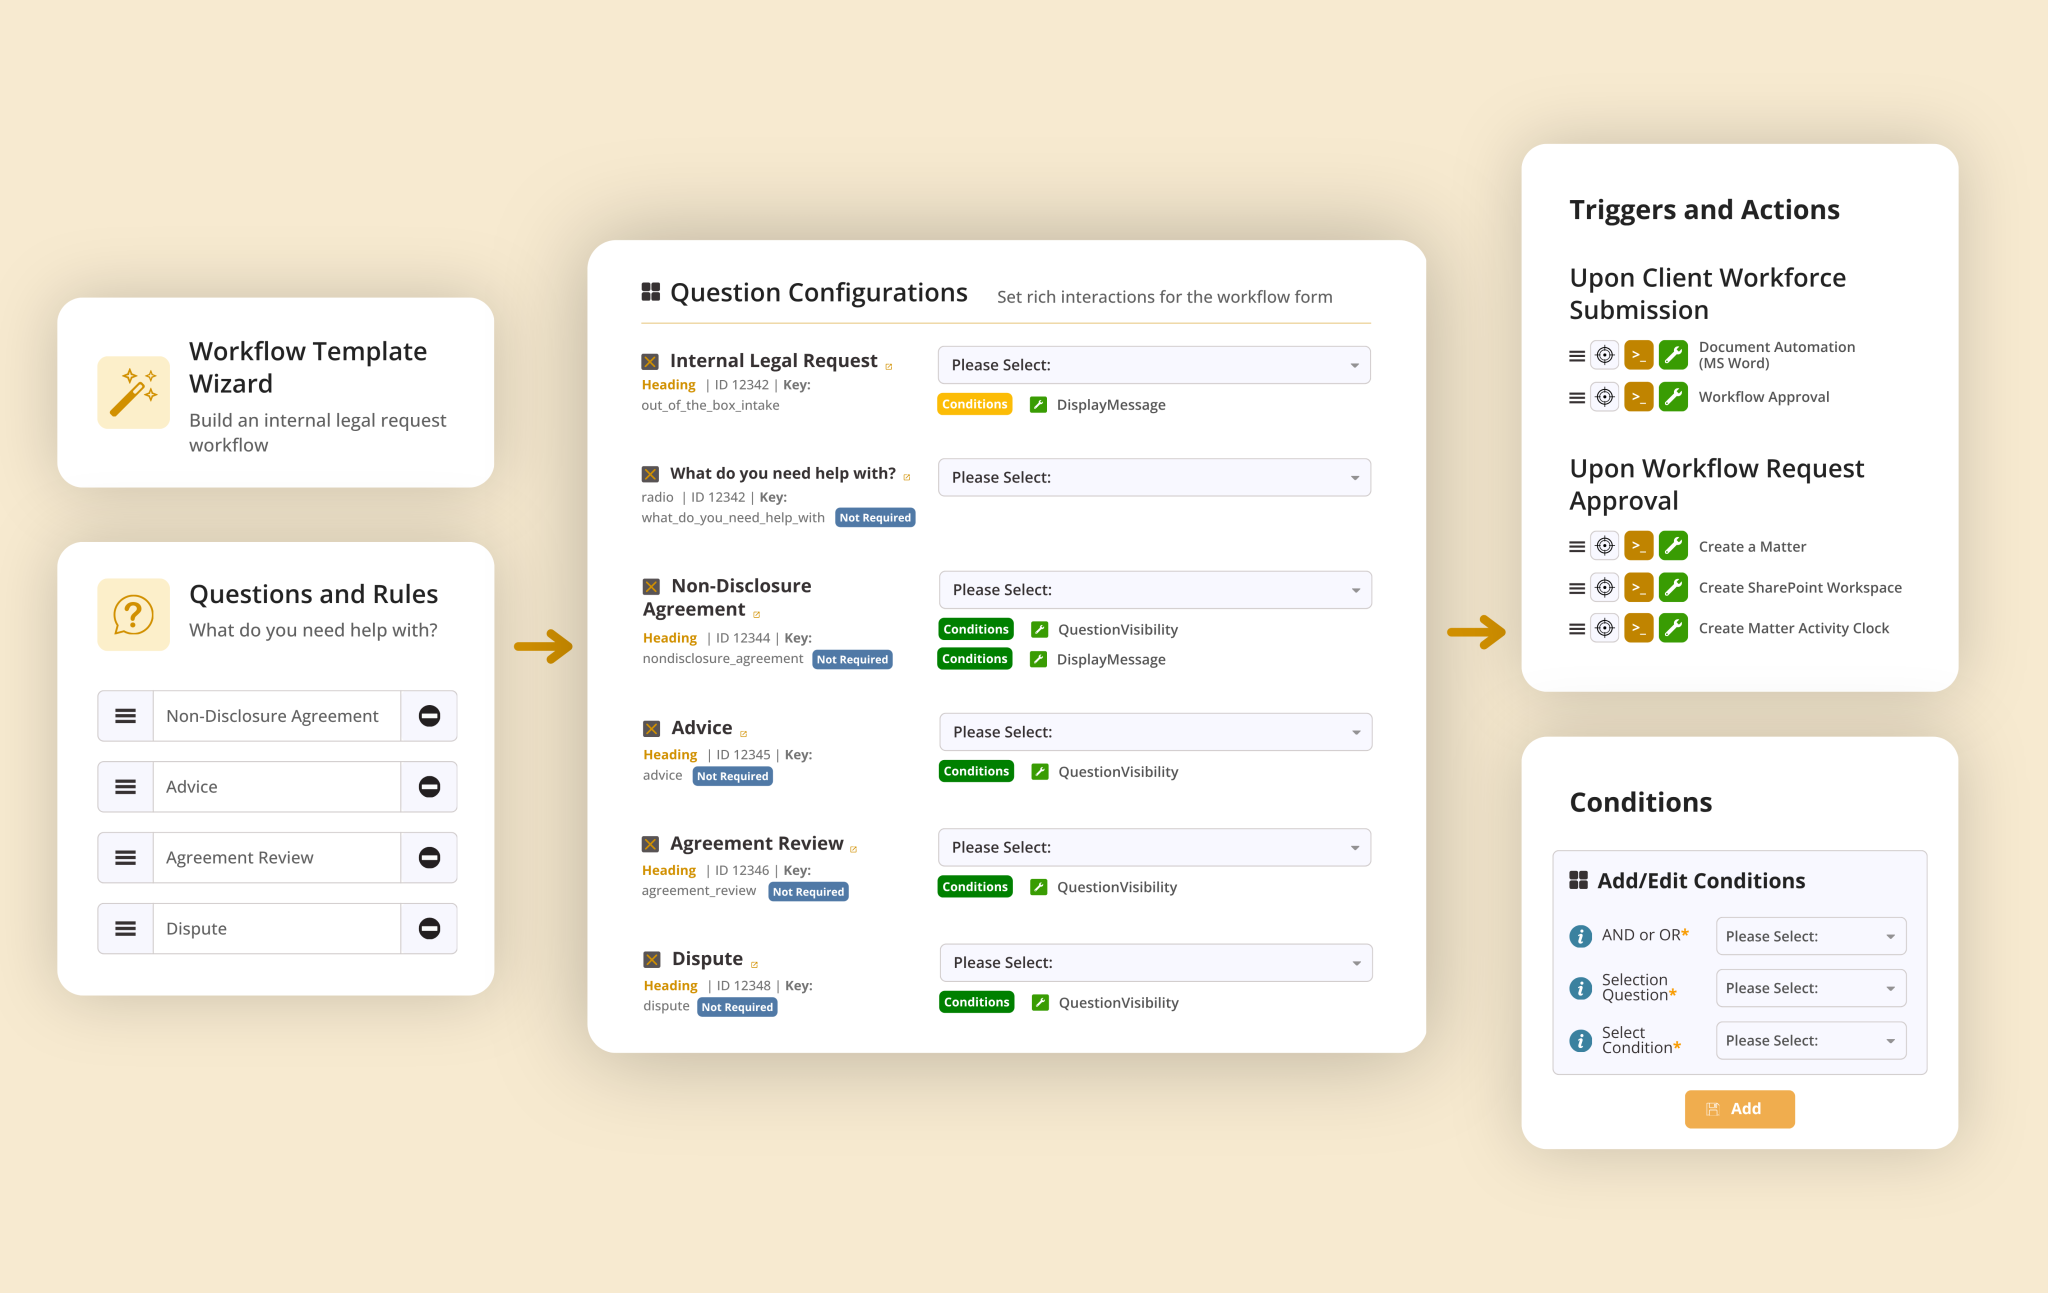Viewport: 2048px width, 1293px height.
Task: Click the info icon next to Select Condition
Action: [x=1581, y=1041]
